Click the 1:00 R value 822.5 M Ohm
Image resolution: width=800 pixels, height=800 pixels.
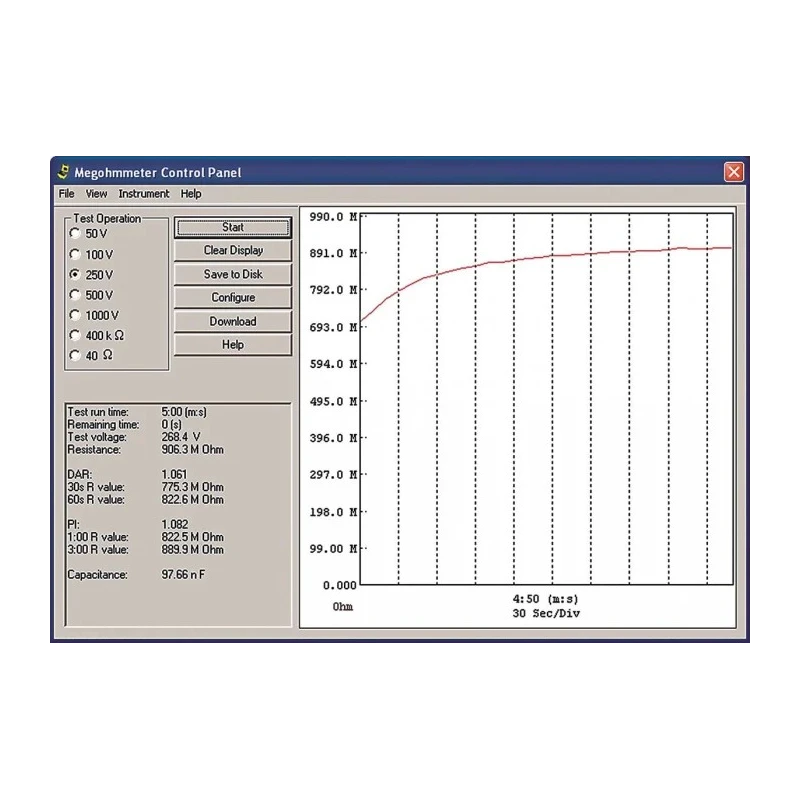coord(192,537)
